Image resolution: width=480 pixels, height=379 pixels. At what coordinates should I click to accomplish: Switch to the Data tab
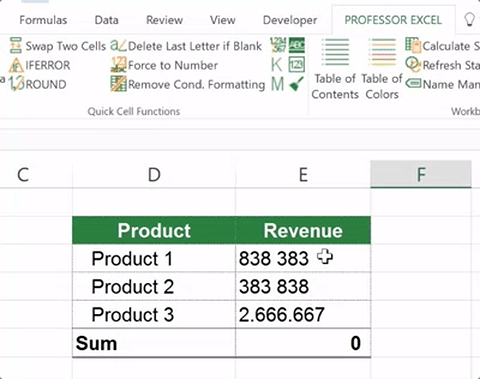point(106,20)
